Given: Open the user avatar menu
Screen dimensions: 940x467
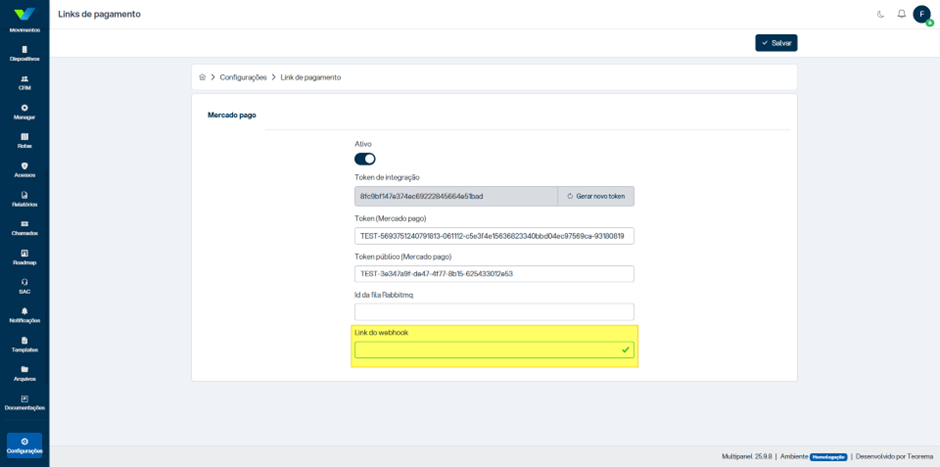Looking at the screenshot, I should coord(922,14).
